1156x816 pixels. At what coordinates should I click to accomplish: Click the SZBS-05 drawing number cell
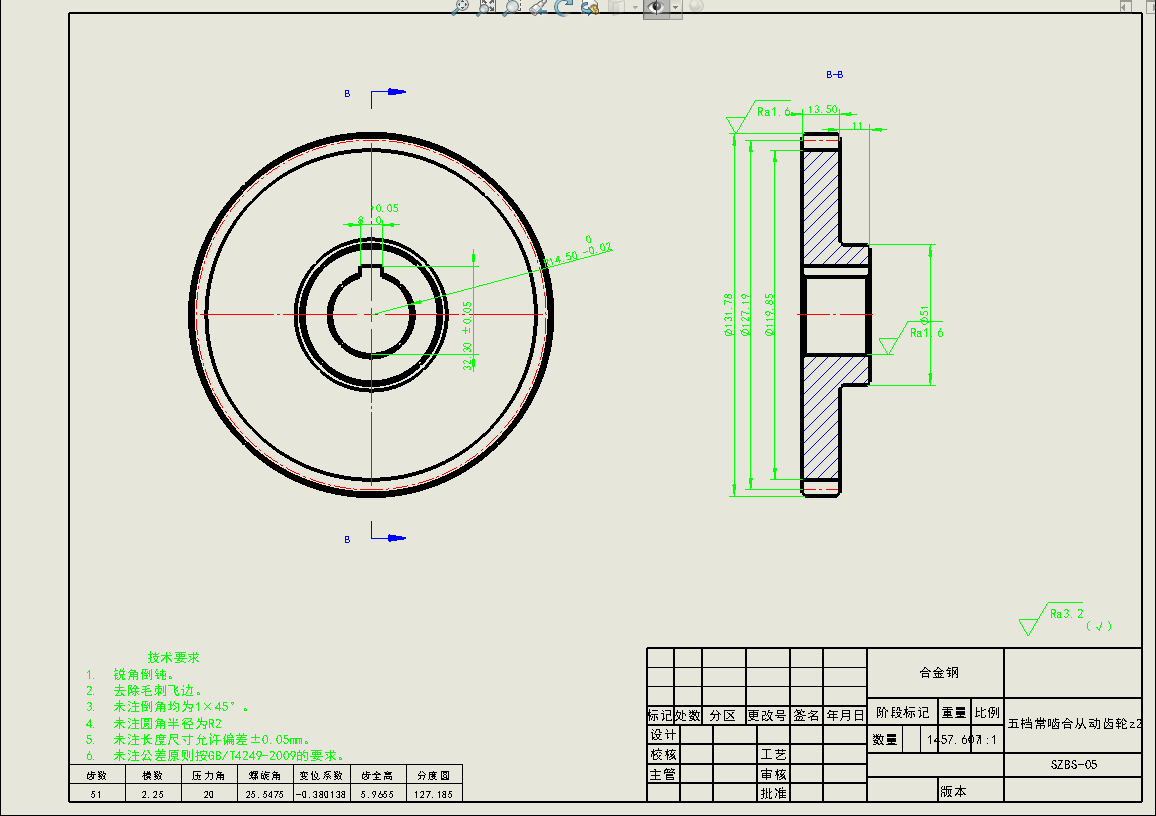1073,764
